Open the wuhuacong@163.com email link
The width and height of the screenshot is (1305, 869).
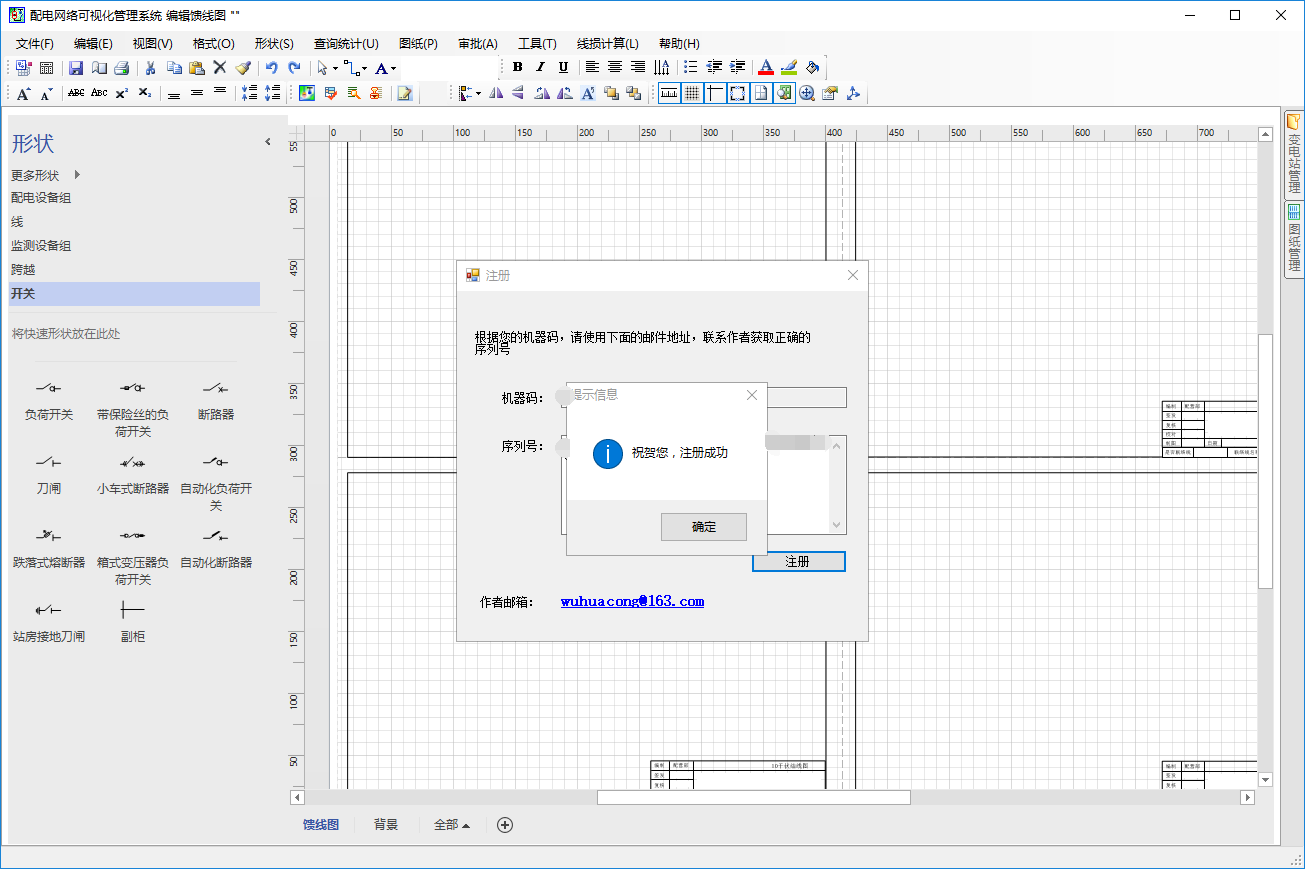632,601
